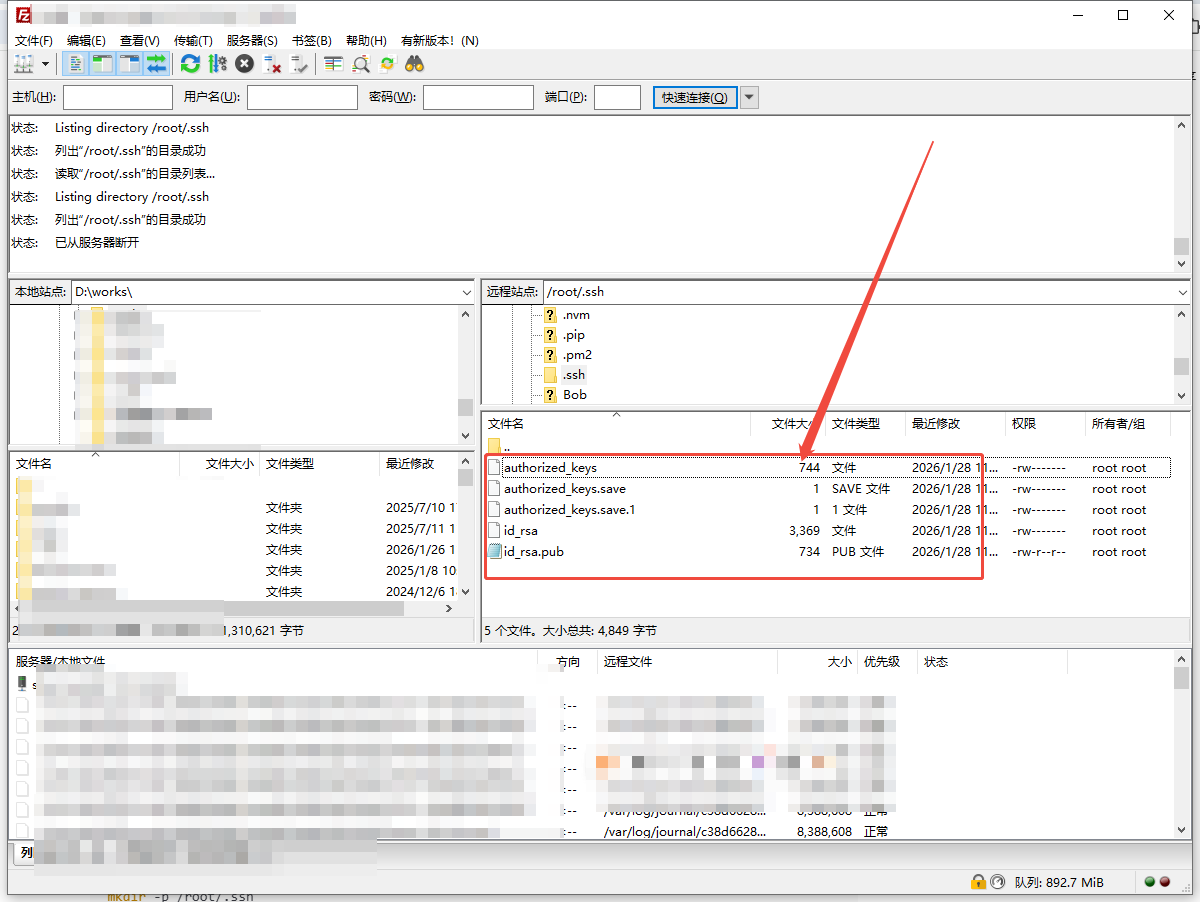
Task: Toggle the message log display
Action: coord(76,64)
